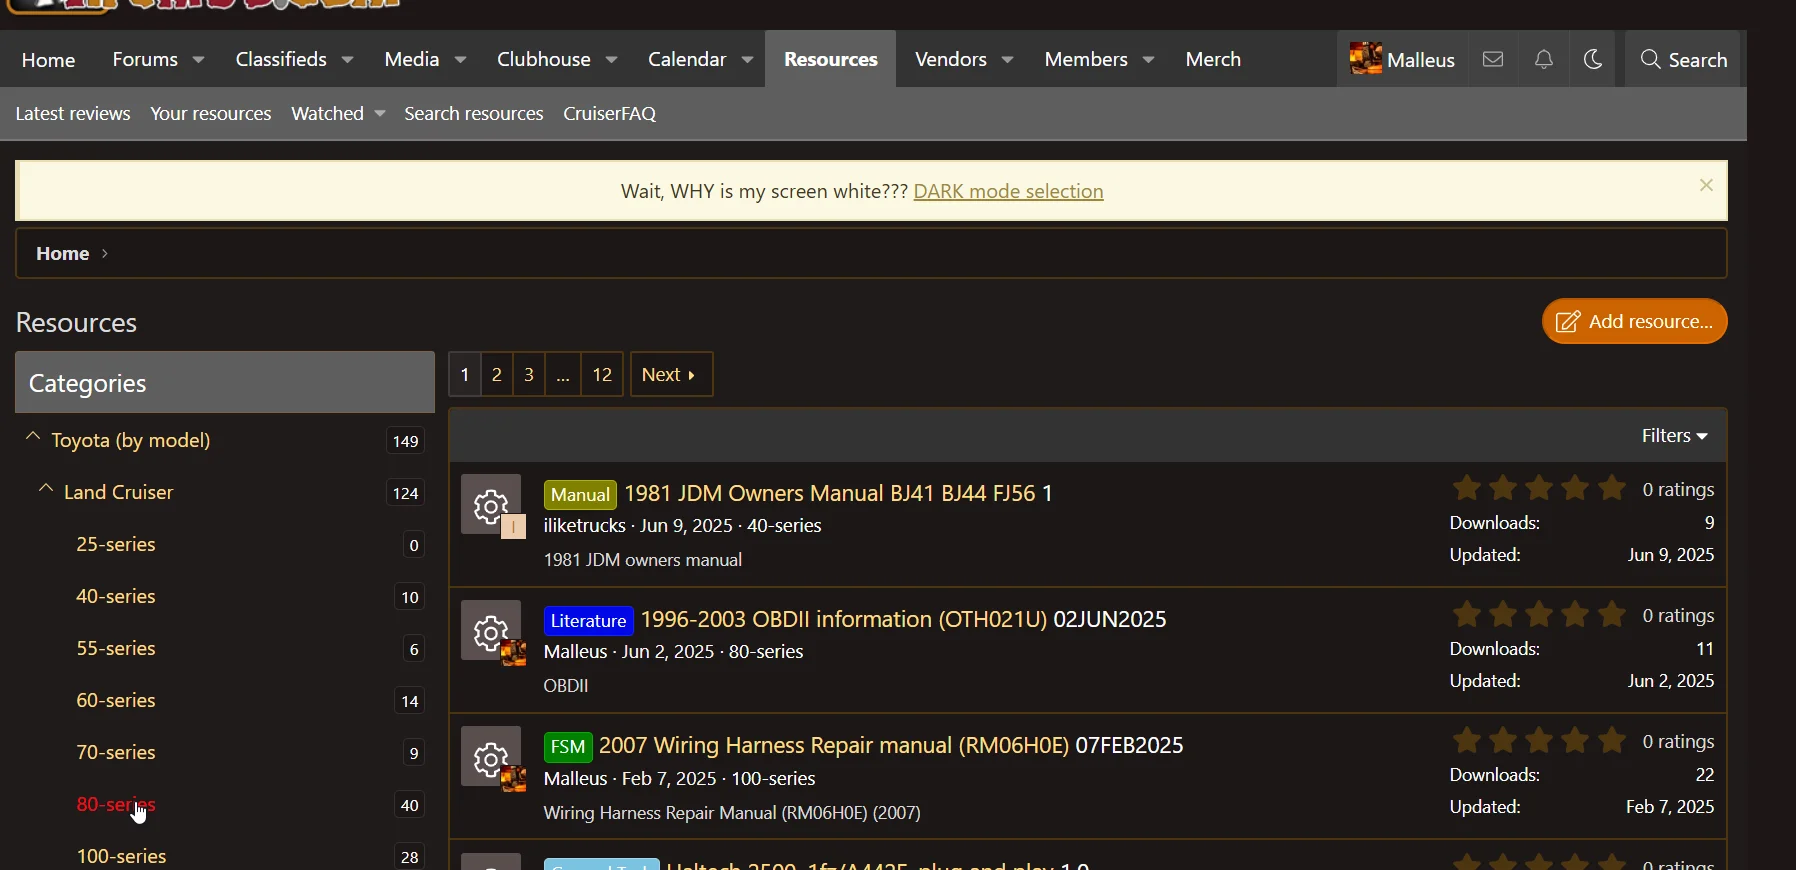The image size is (1796, 870).
Task: Select the 100-series category
Action: click(122, 857)
